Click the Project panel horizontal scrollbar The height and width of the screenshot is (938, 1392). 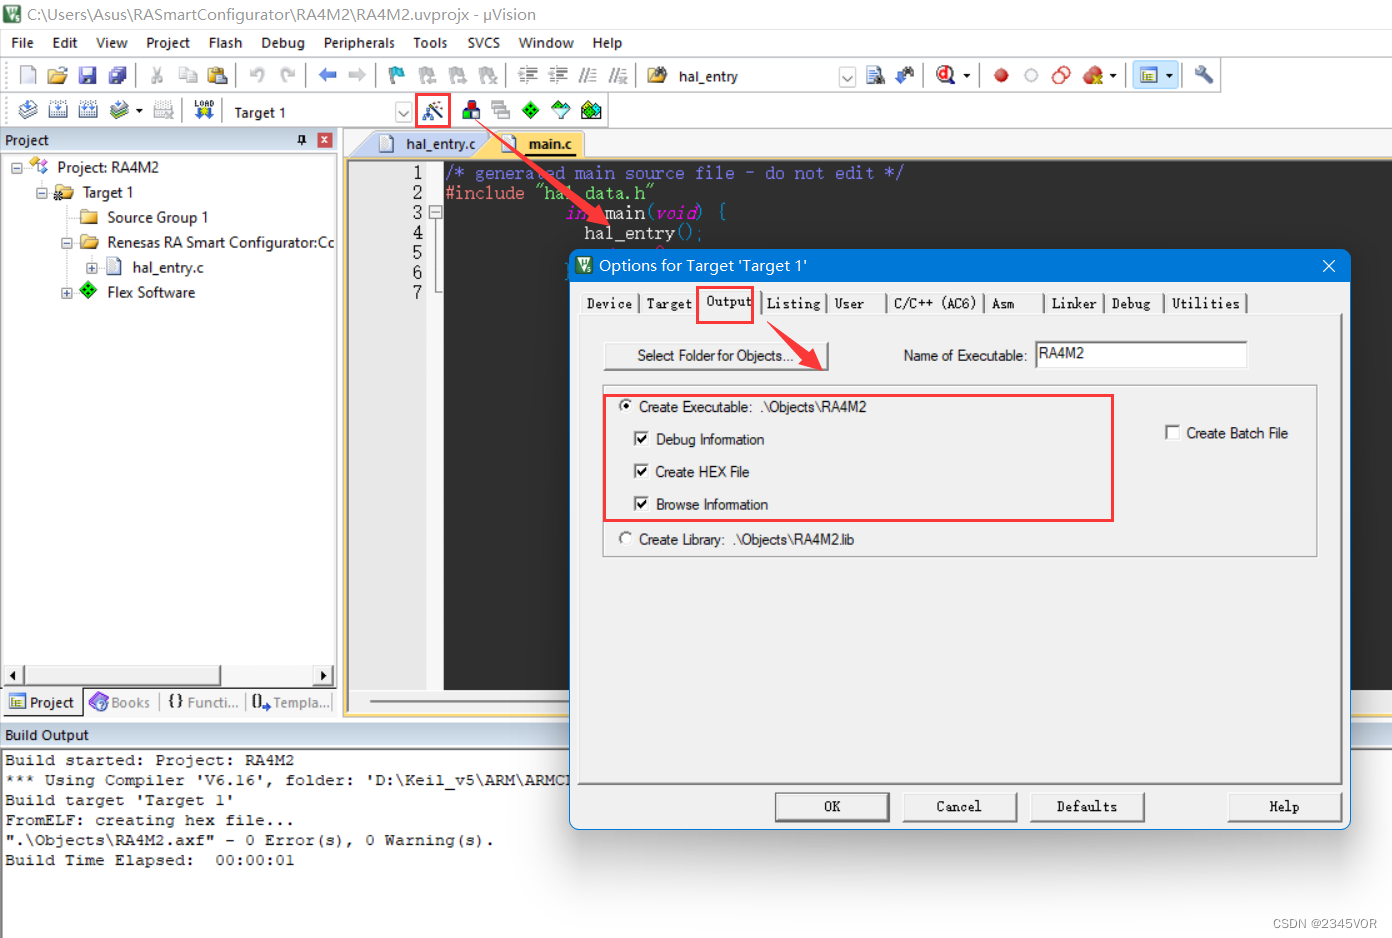coord(168,675)
